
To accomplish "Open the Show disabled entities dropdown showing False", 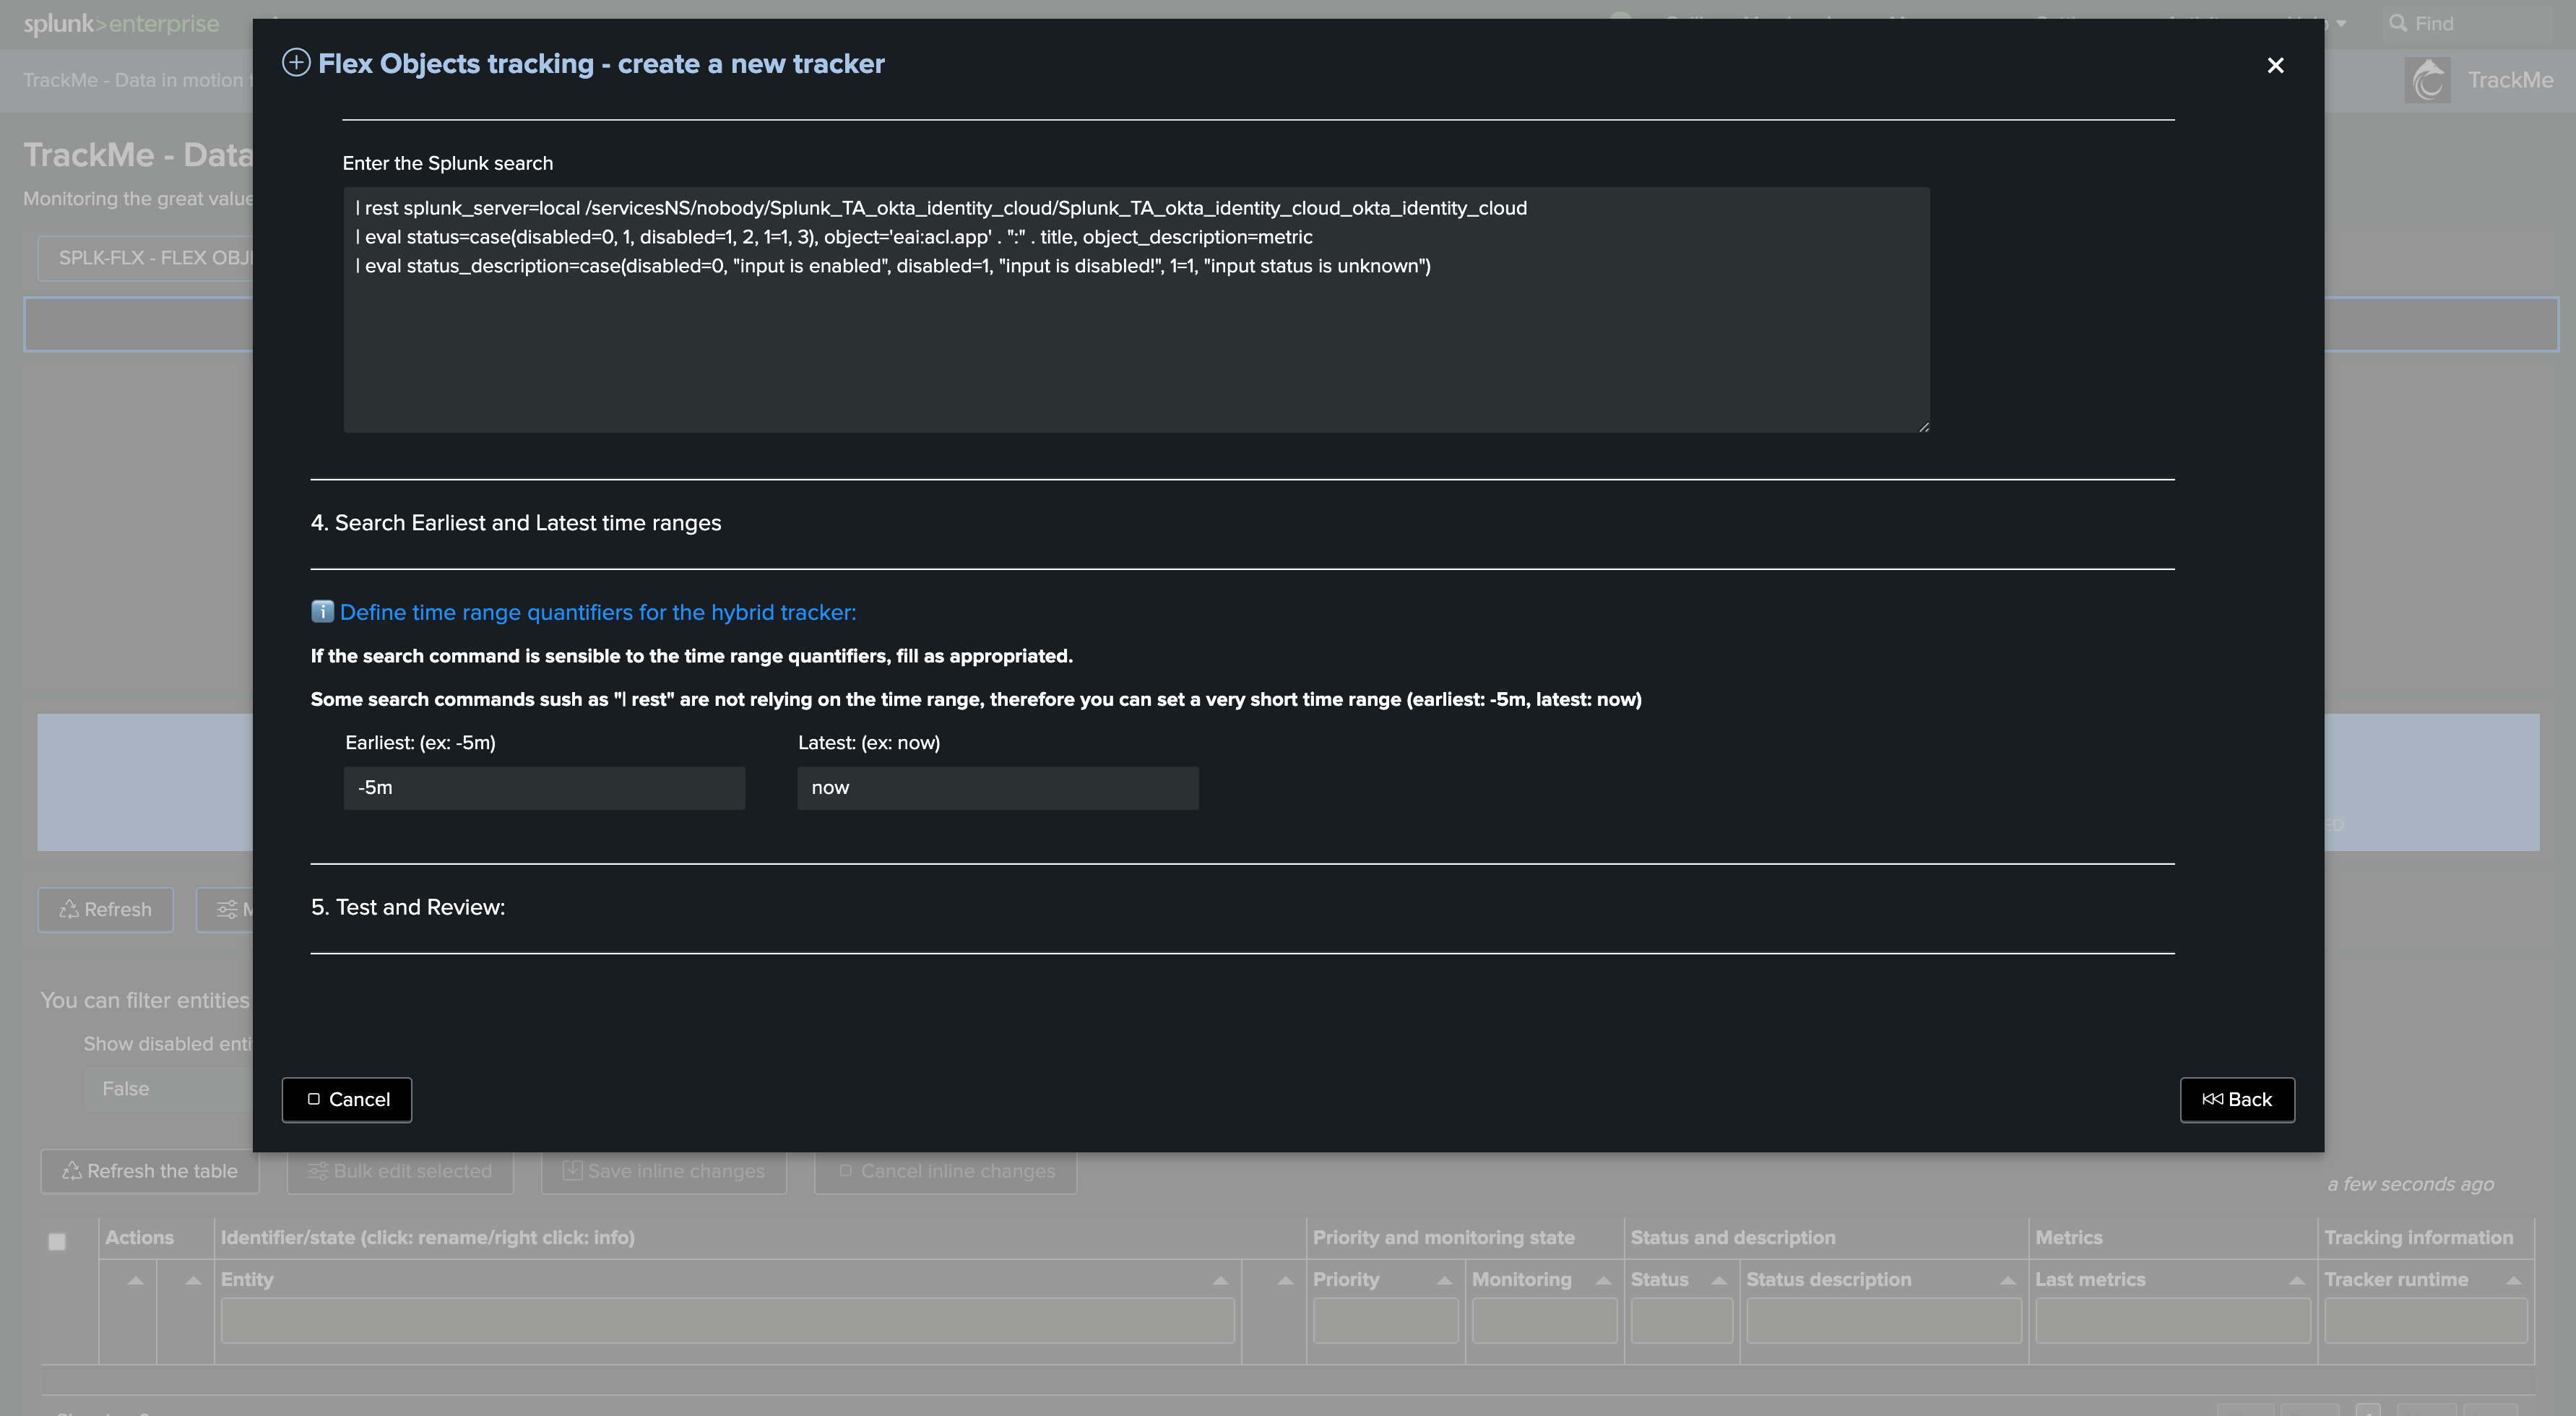I will tap(169, 1088).
